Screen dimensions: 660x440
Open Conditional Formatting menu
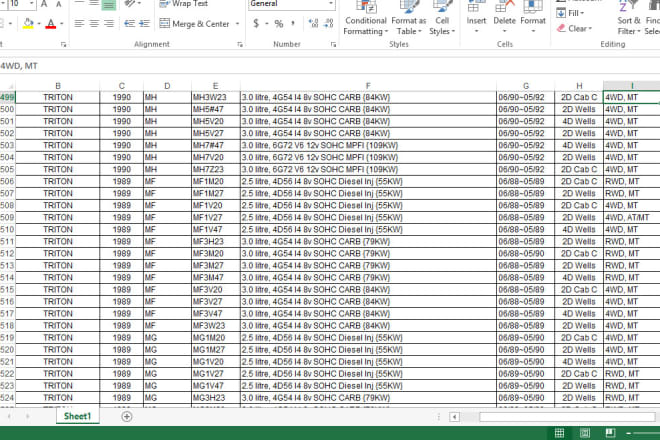(x=365, y=19)
